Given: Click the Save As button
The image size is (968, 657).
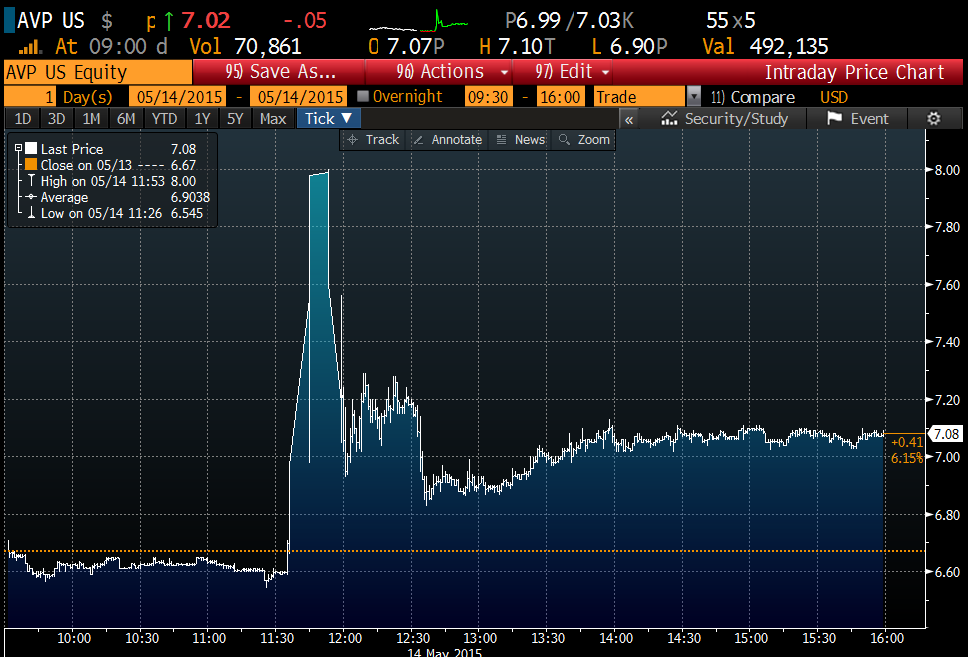Looking at the screenshot, I should tap(280, 72).
